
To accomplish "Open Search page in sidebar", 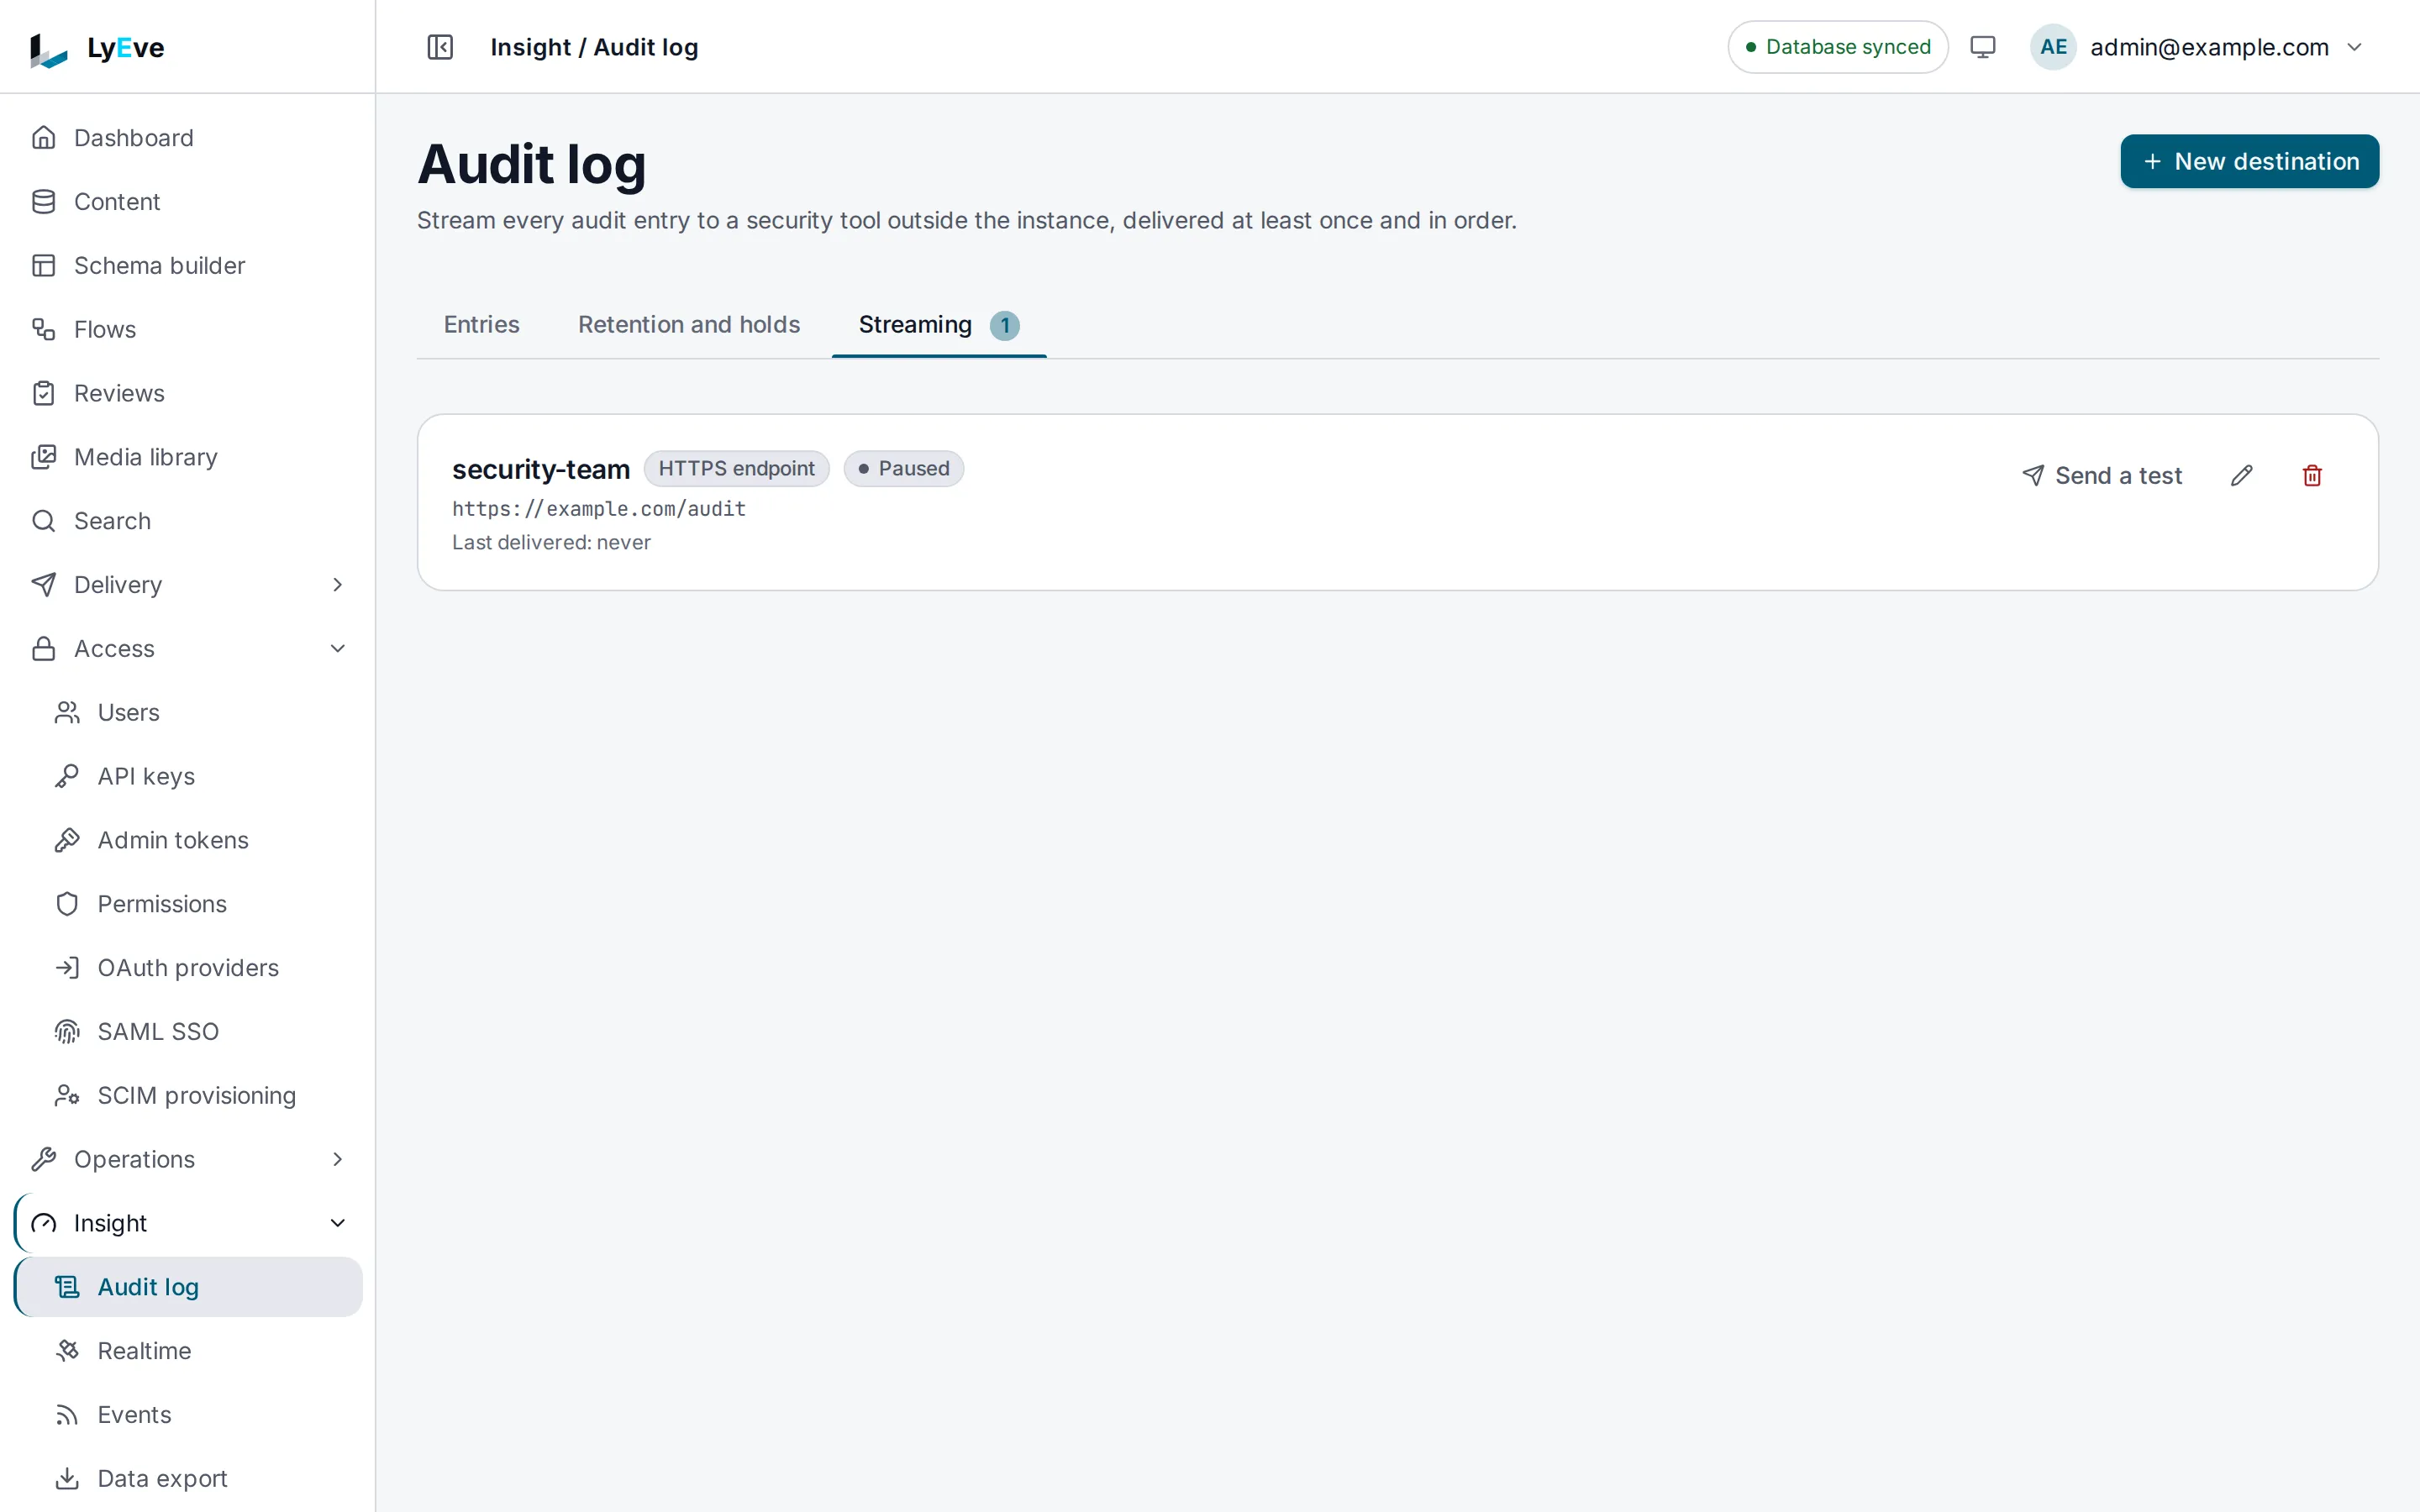I will click(188, 521).
